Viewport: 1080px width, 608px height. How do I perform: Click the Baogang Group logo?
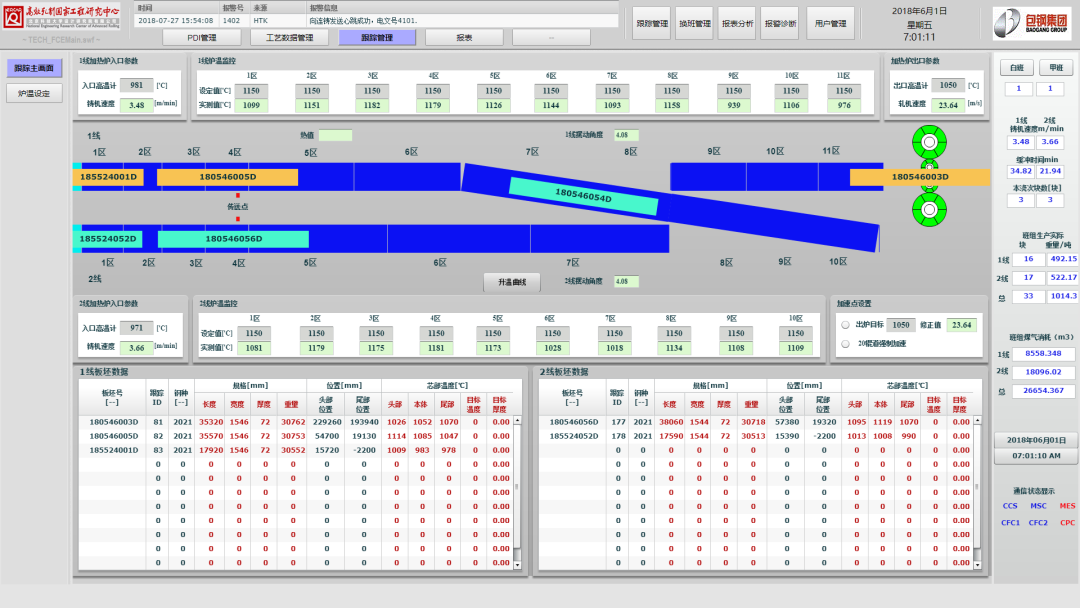(x=1031, y=23)
